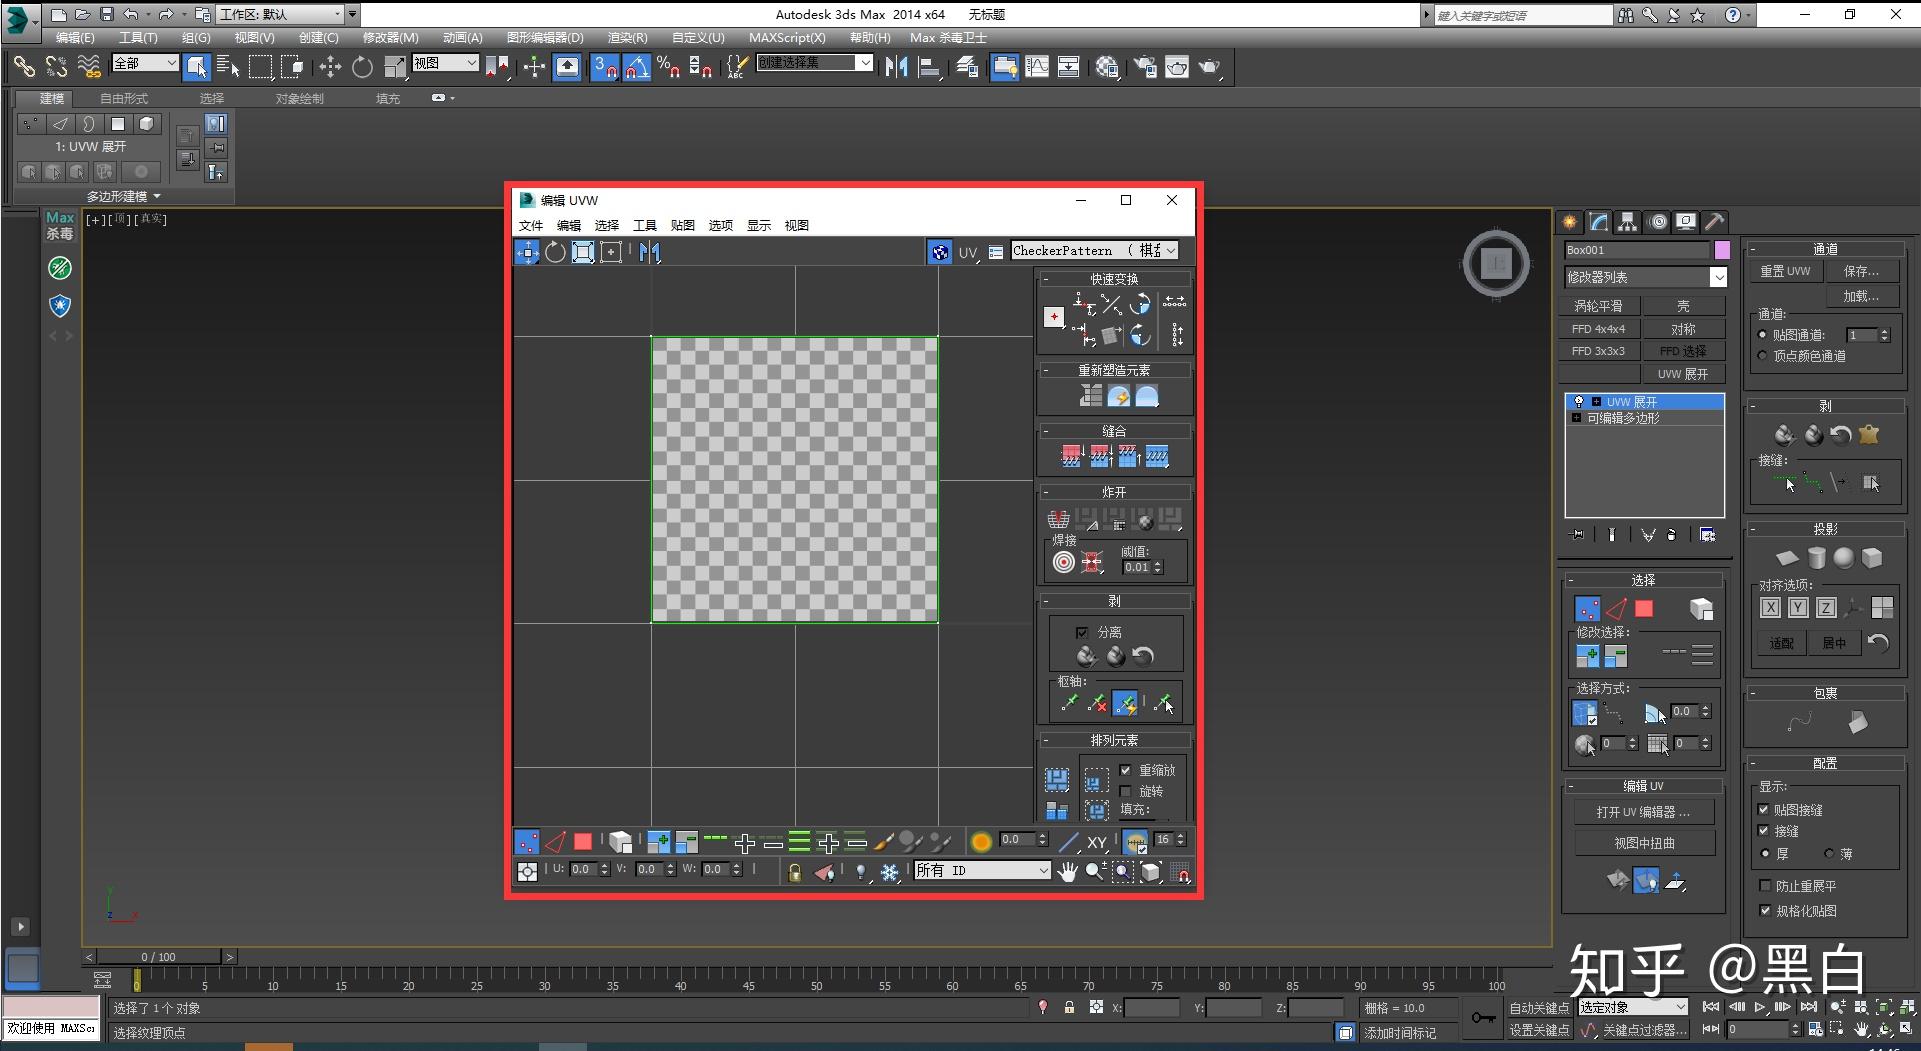
Task: Open the Modify panel tab icon
Action: (x=1599, y=222)
